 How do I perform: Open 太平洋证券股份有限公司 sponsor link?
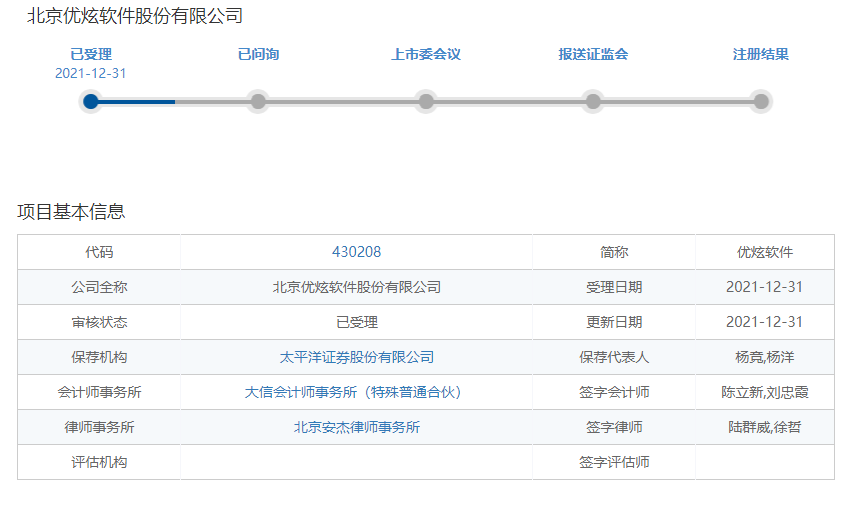point(356,357)
